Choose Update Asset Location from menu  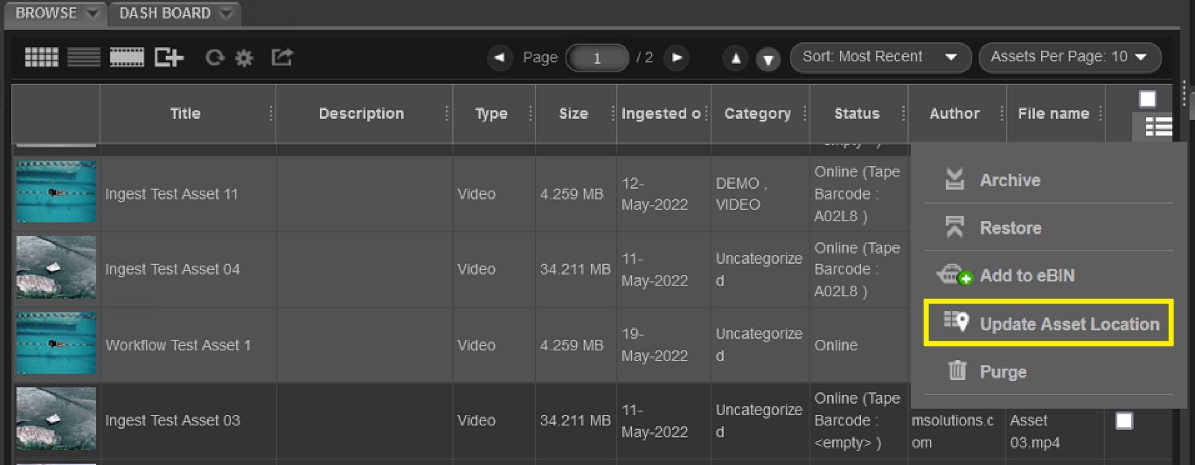[1049, 324]
